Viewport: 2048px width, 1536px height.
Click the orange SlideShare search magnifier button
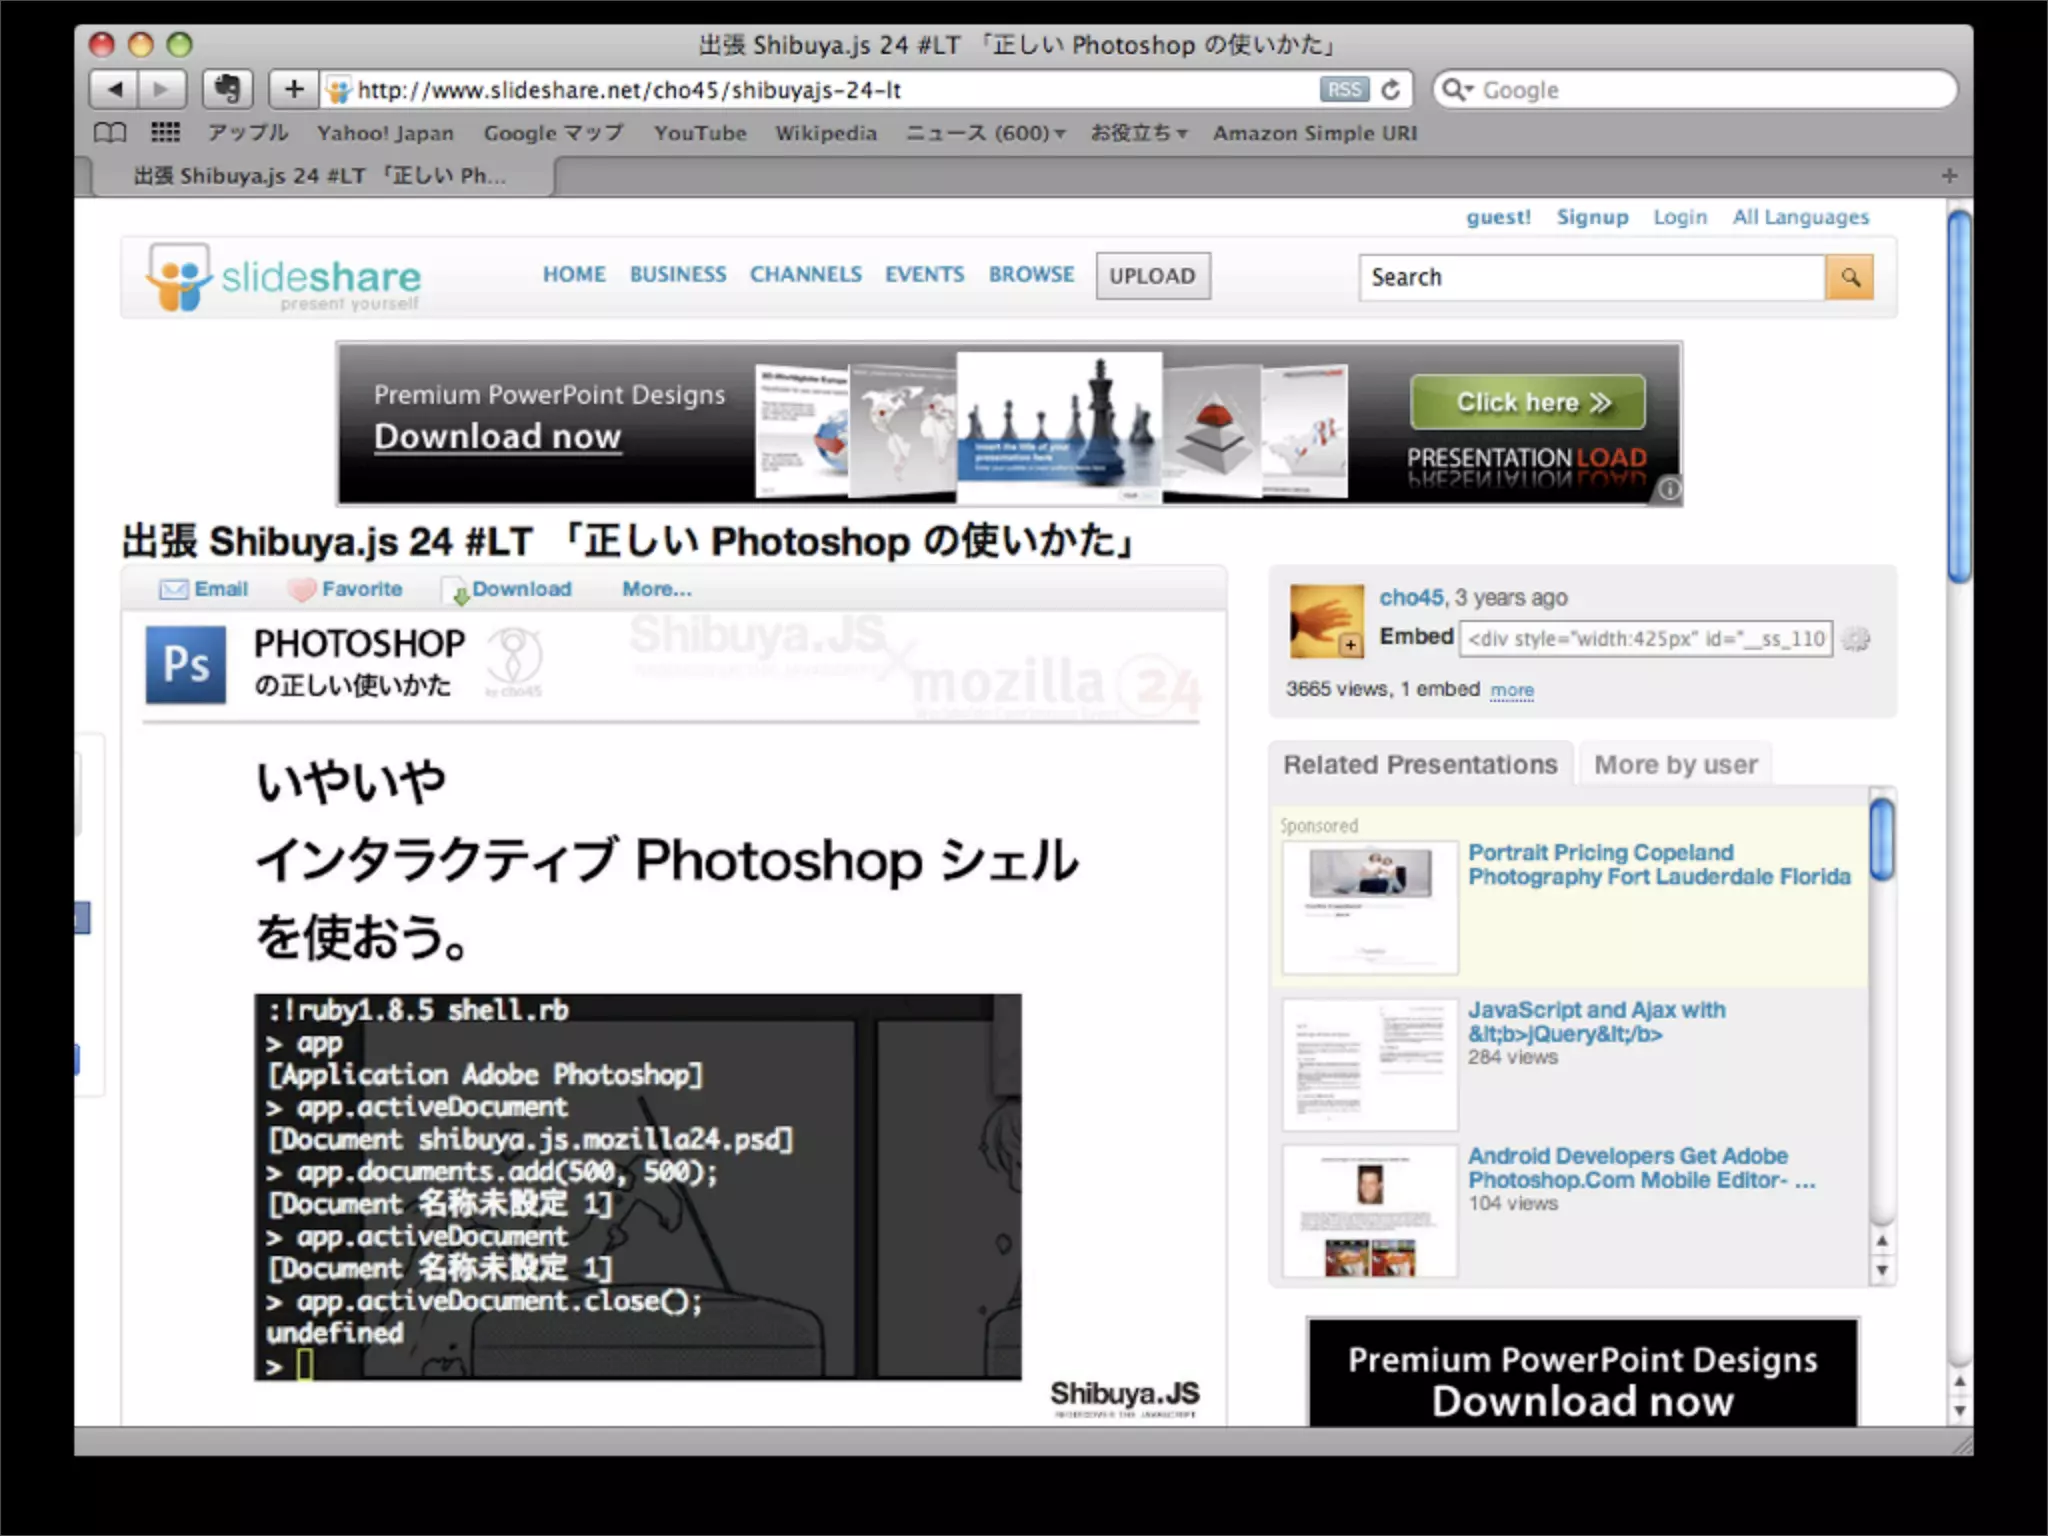1849,277
